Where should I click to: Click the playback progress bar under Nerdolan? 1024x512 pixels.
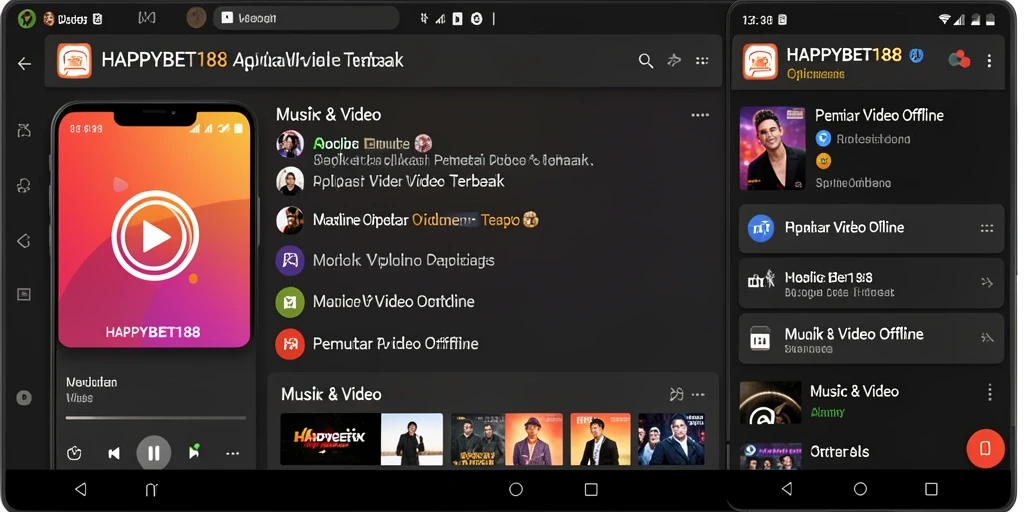point(156,417)
